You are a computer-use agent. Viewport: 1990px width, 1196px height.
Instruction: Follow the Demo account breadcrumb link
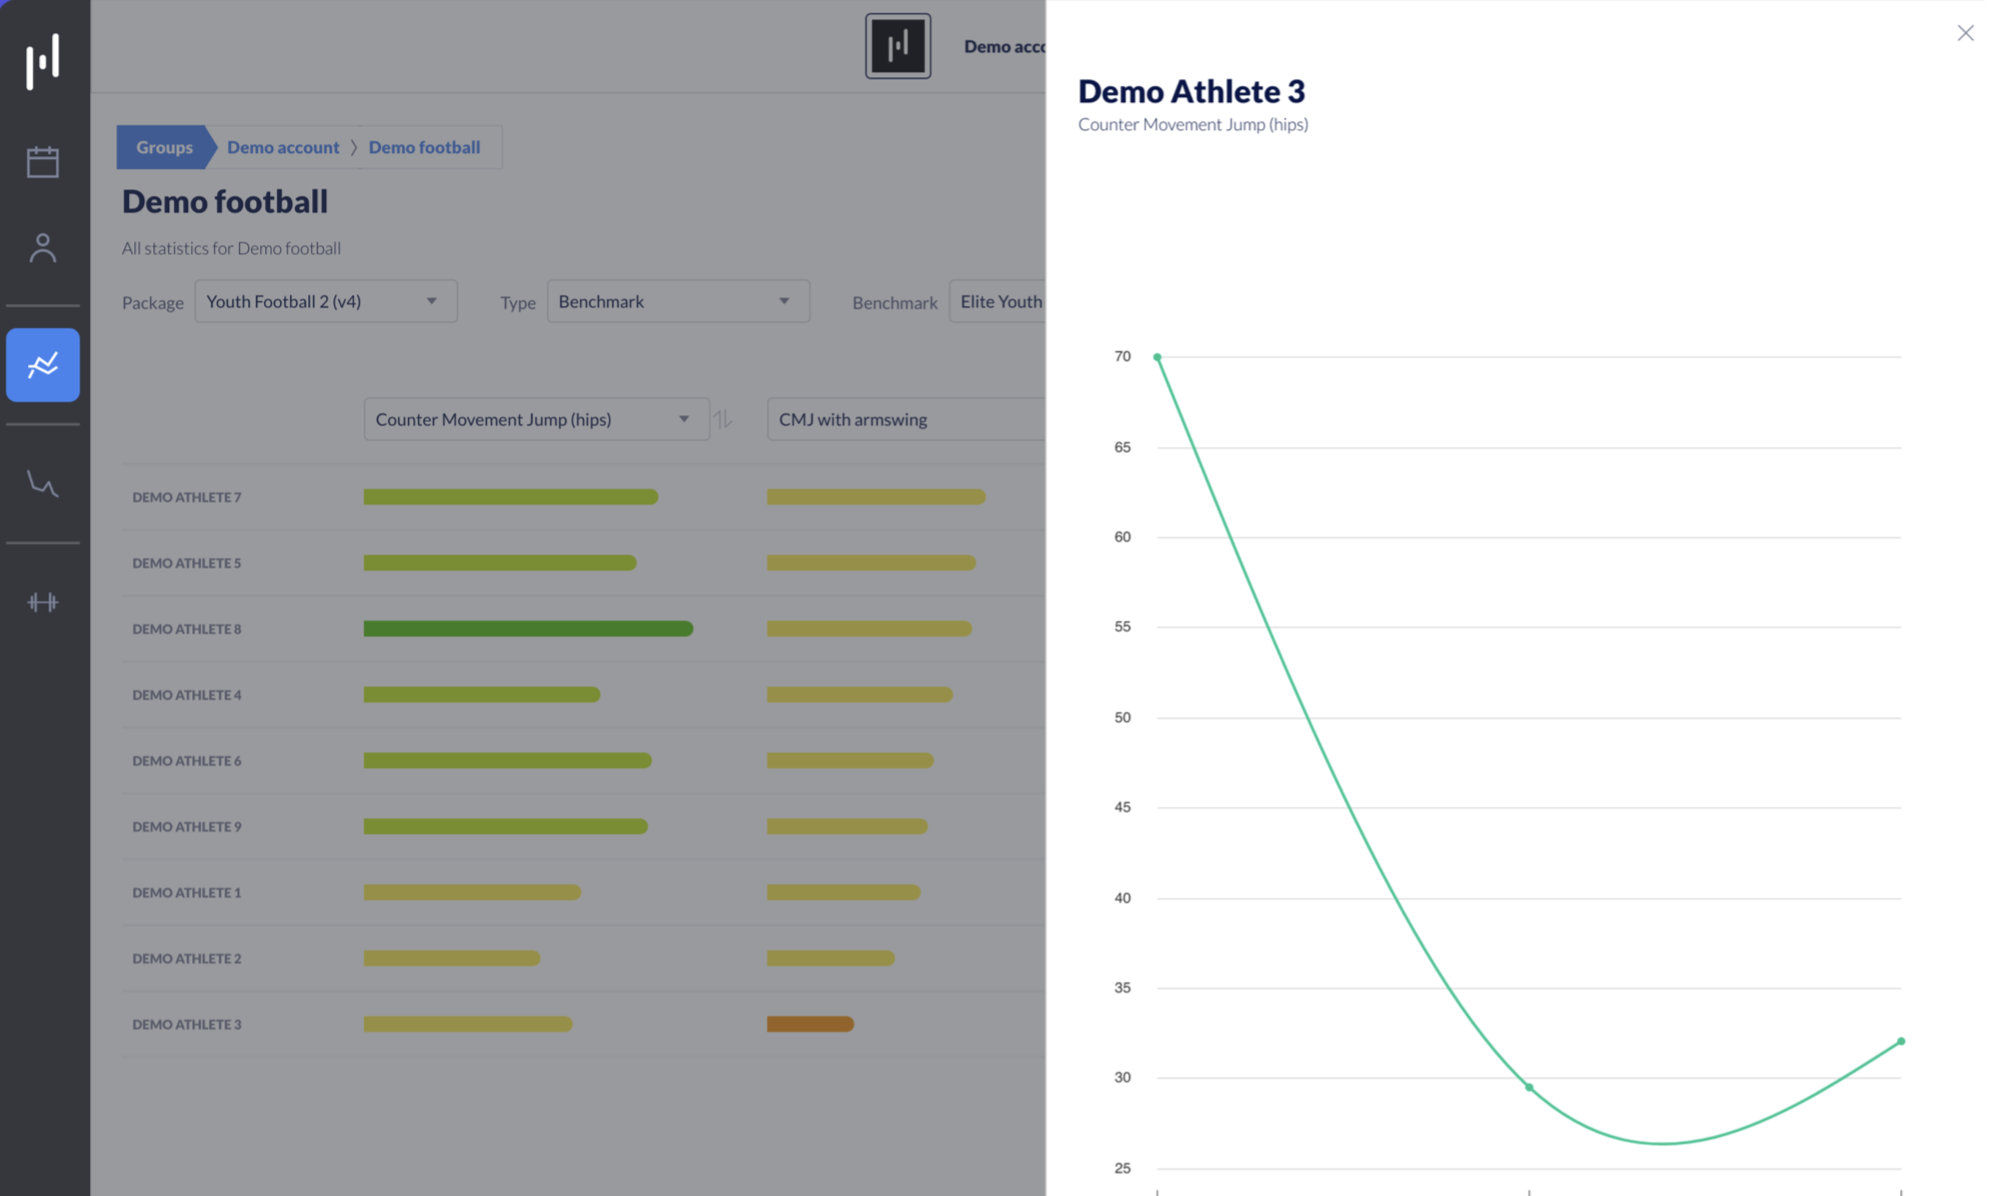[x=283, y=147]
